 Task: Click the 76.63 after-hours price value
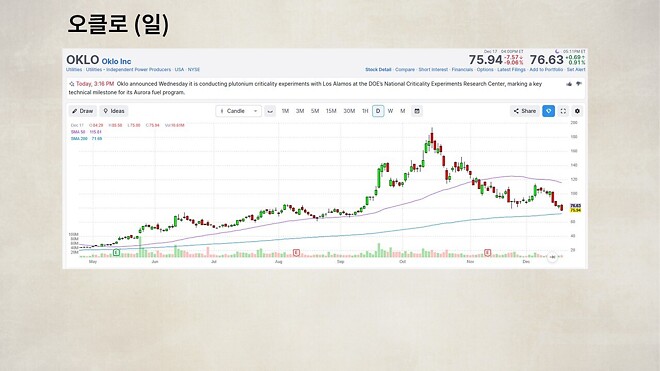[546, 60]
